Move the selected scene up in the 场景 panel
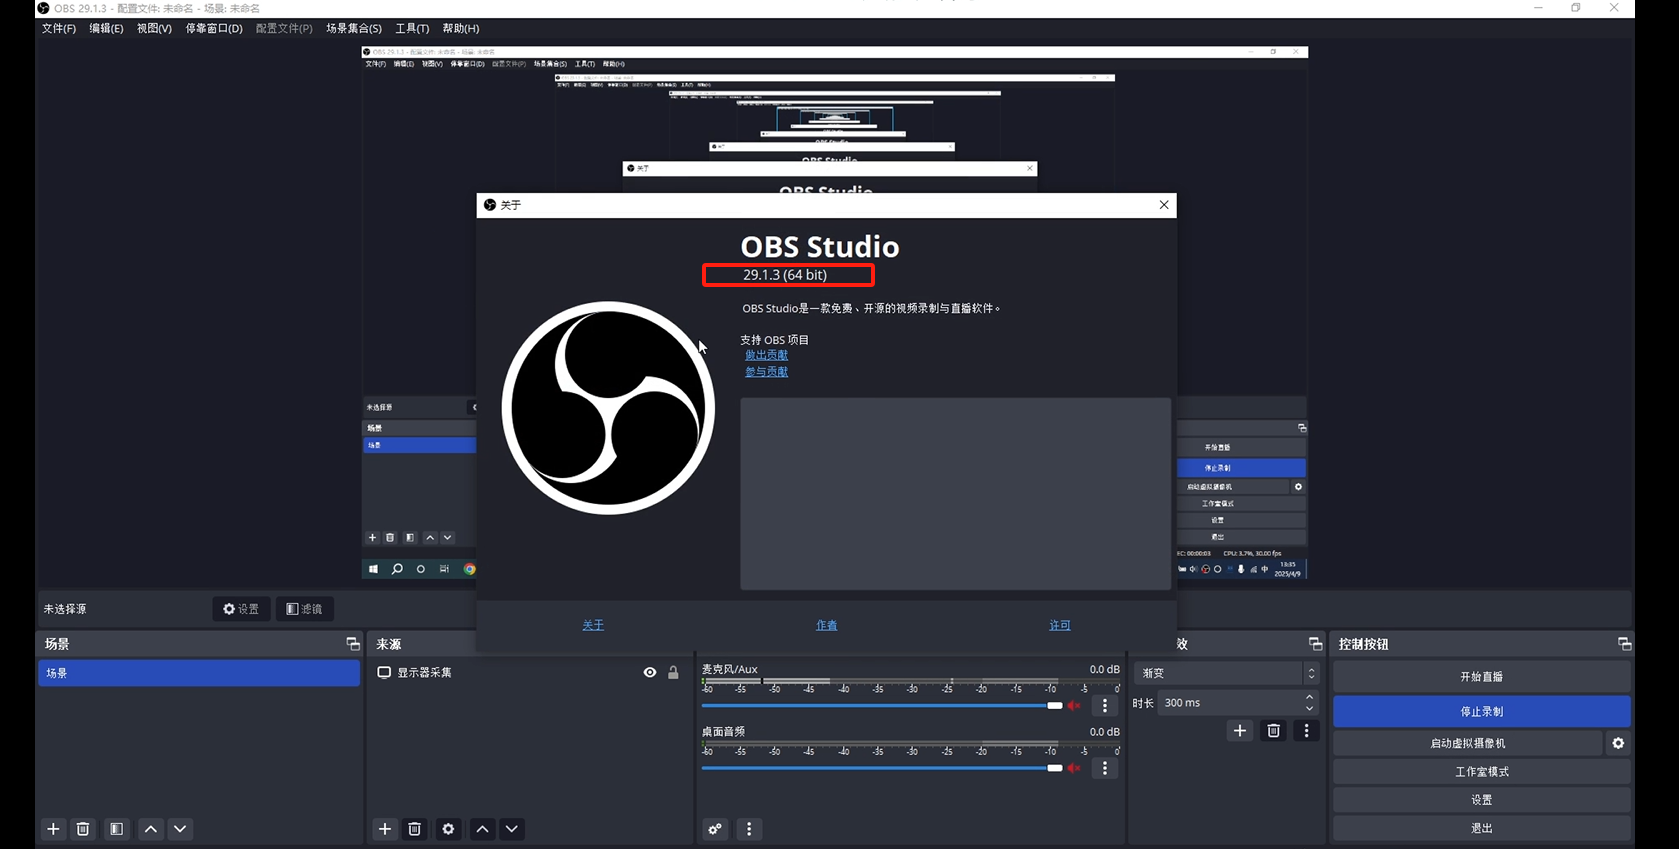The image size is (1679, 849). coord(151,829)
